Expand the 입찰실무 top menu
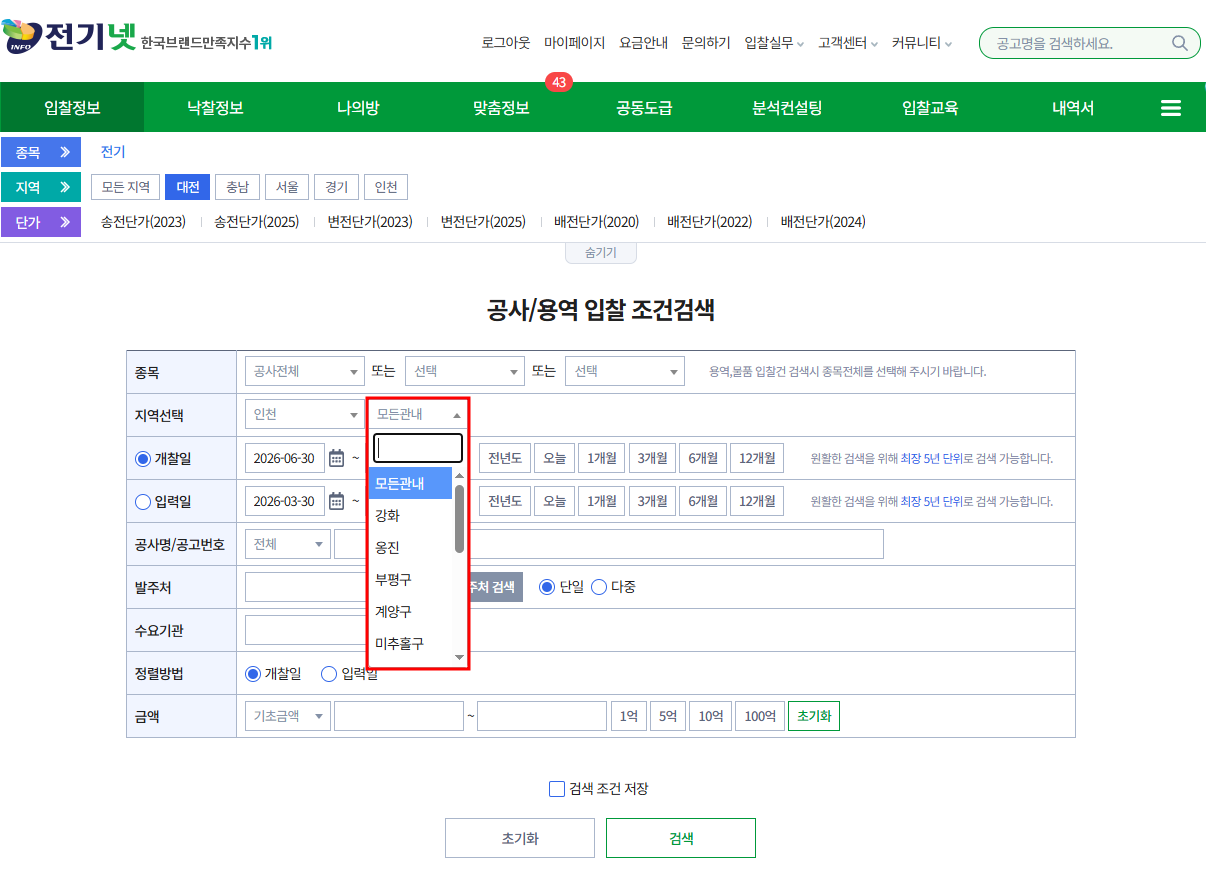 (x=774, y=43)
